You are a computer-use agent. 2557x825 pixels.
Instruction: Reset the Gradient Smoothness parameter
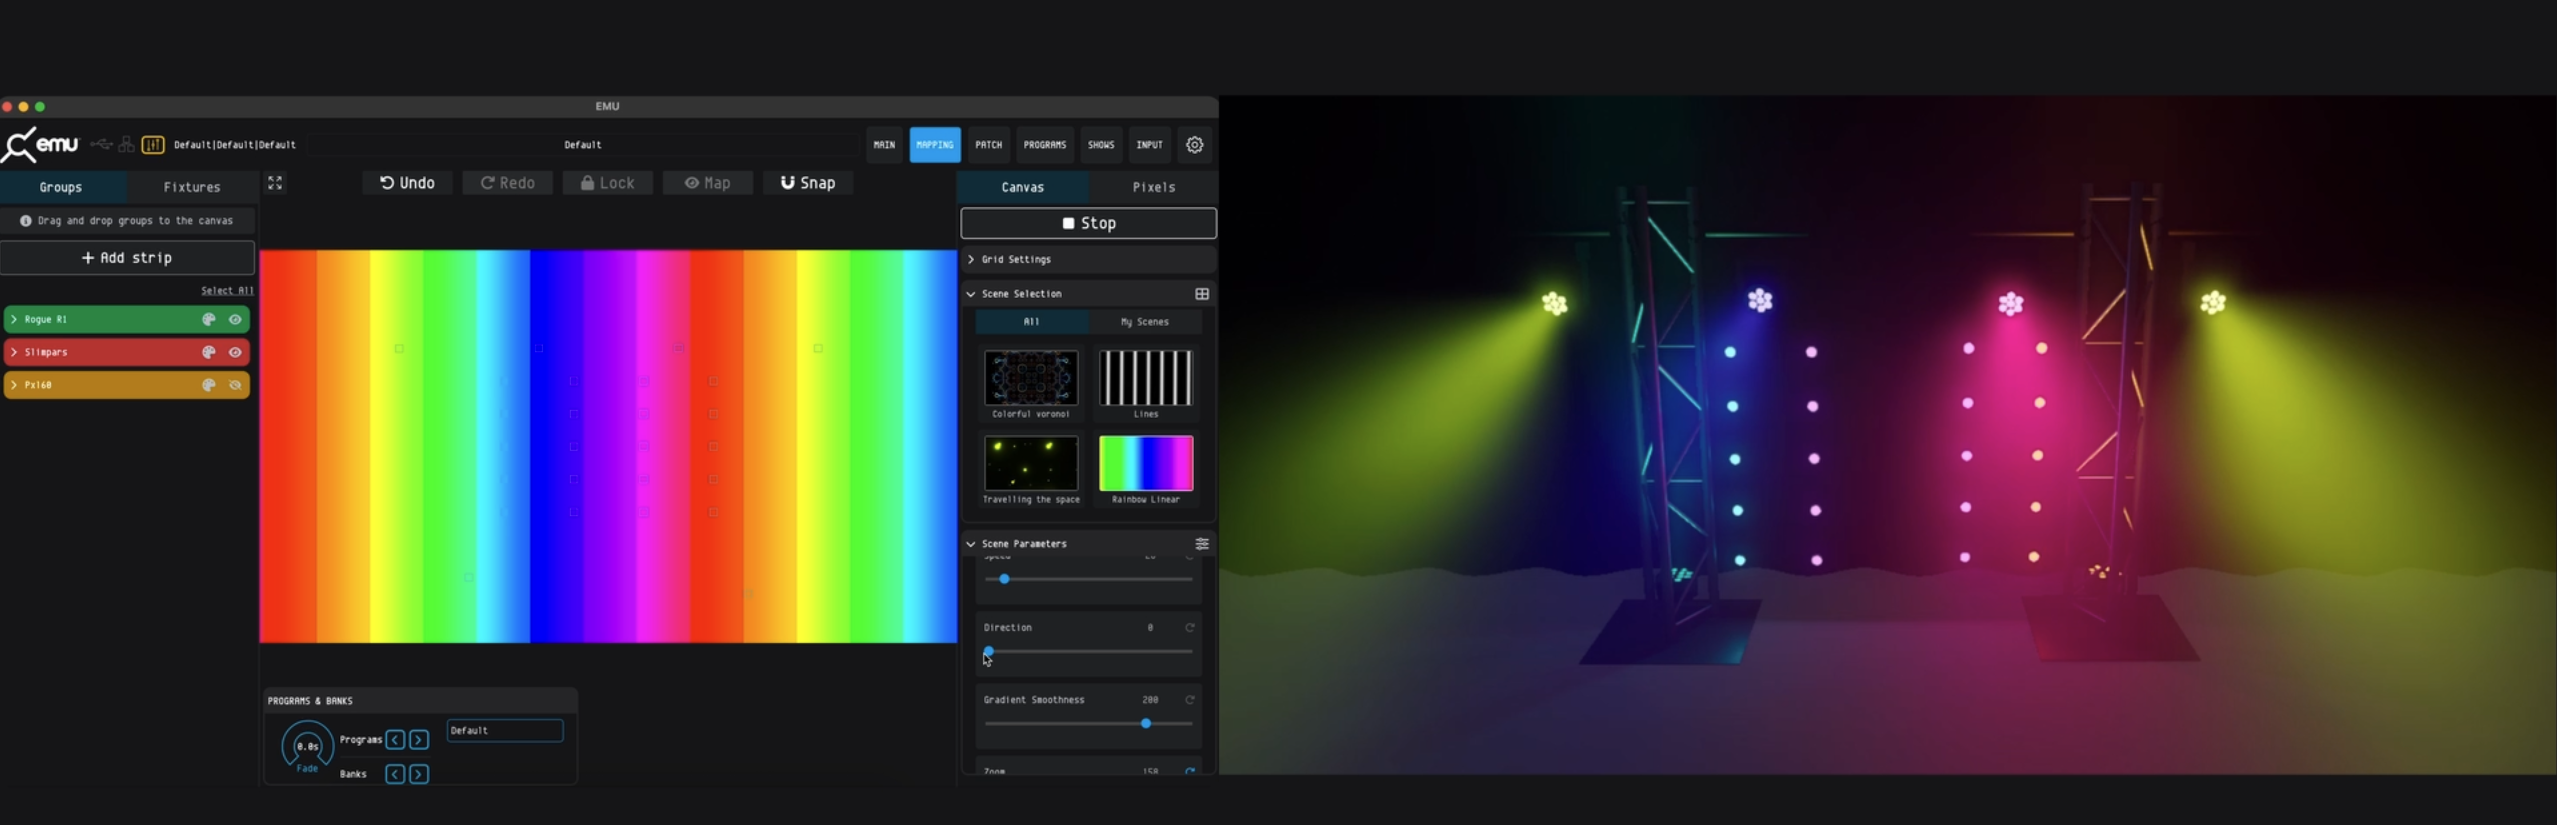[1190, 700]
